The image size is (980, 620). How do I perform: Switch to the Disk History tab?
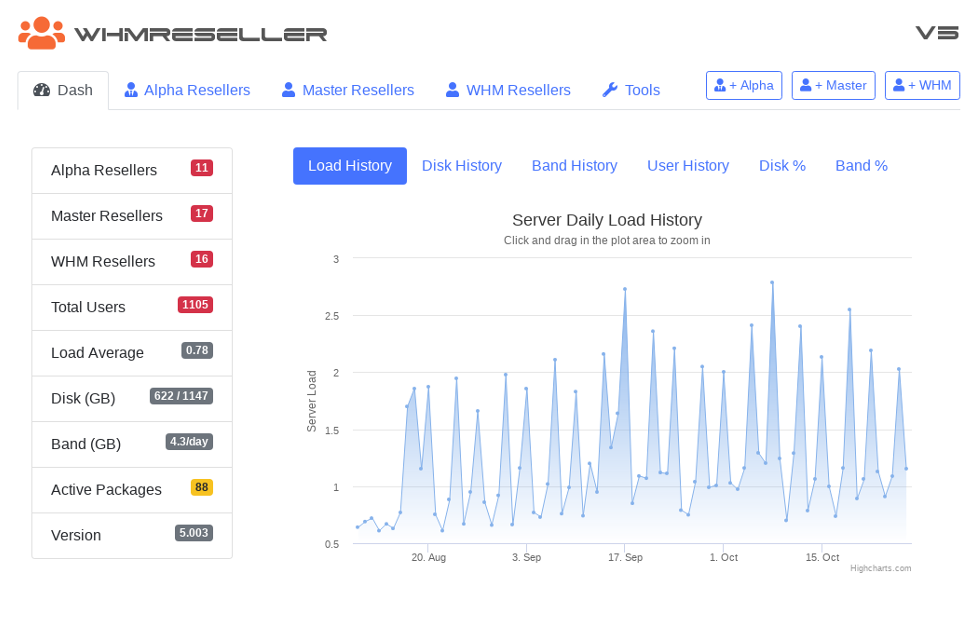[x=462, y=166]
